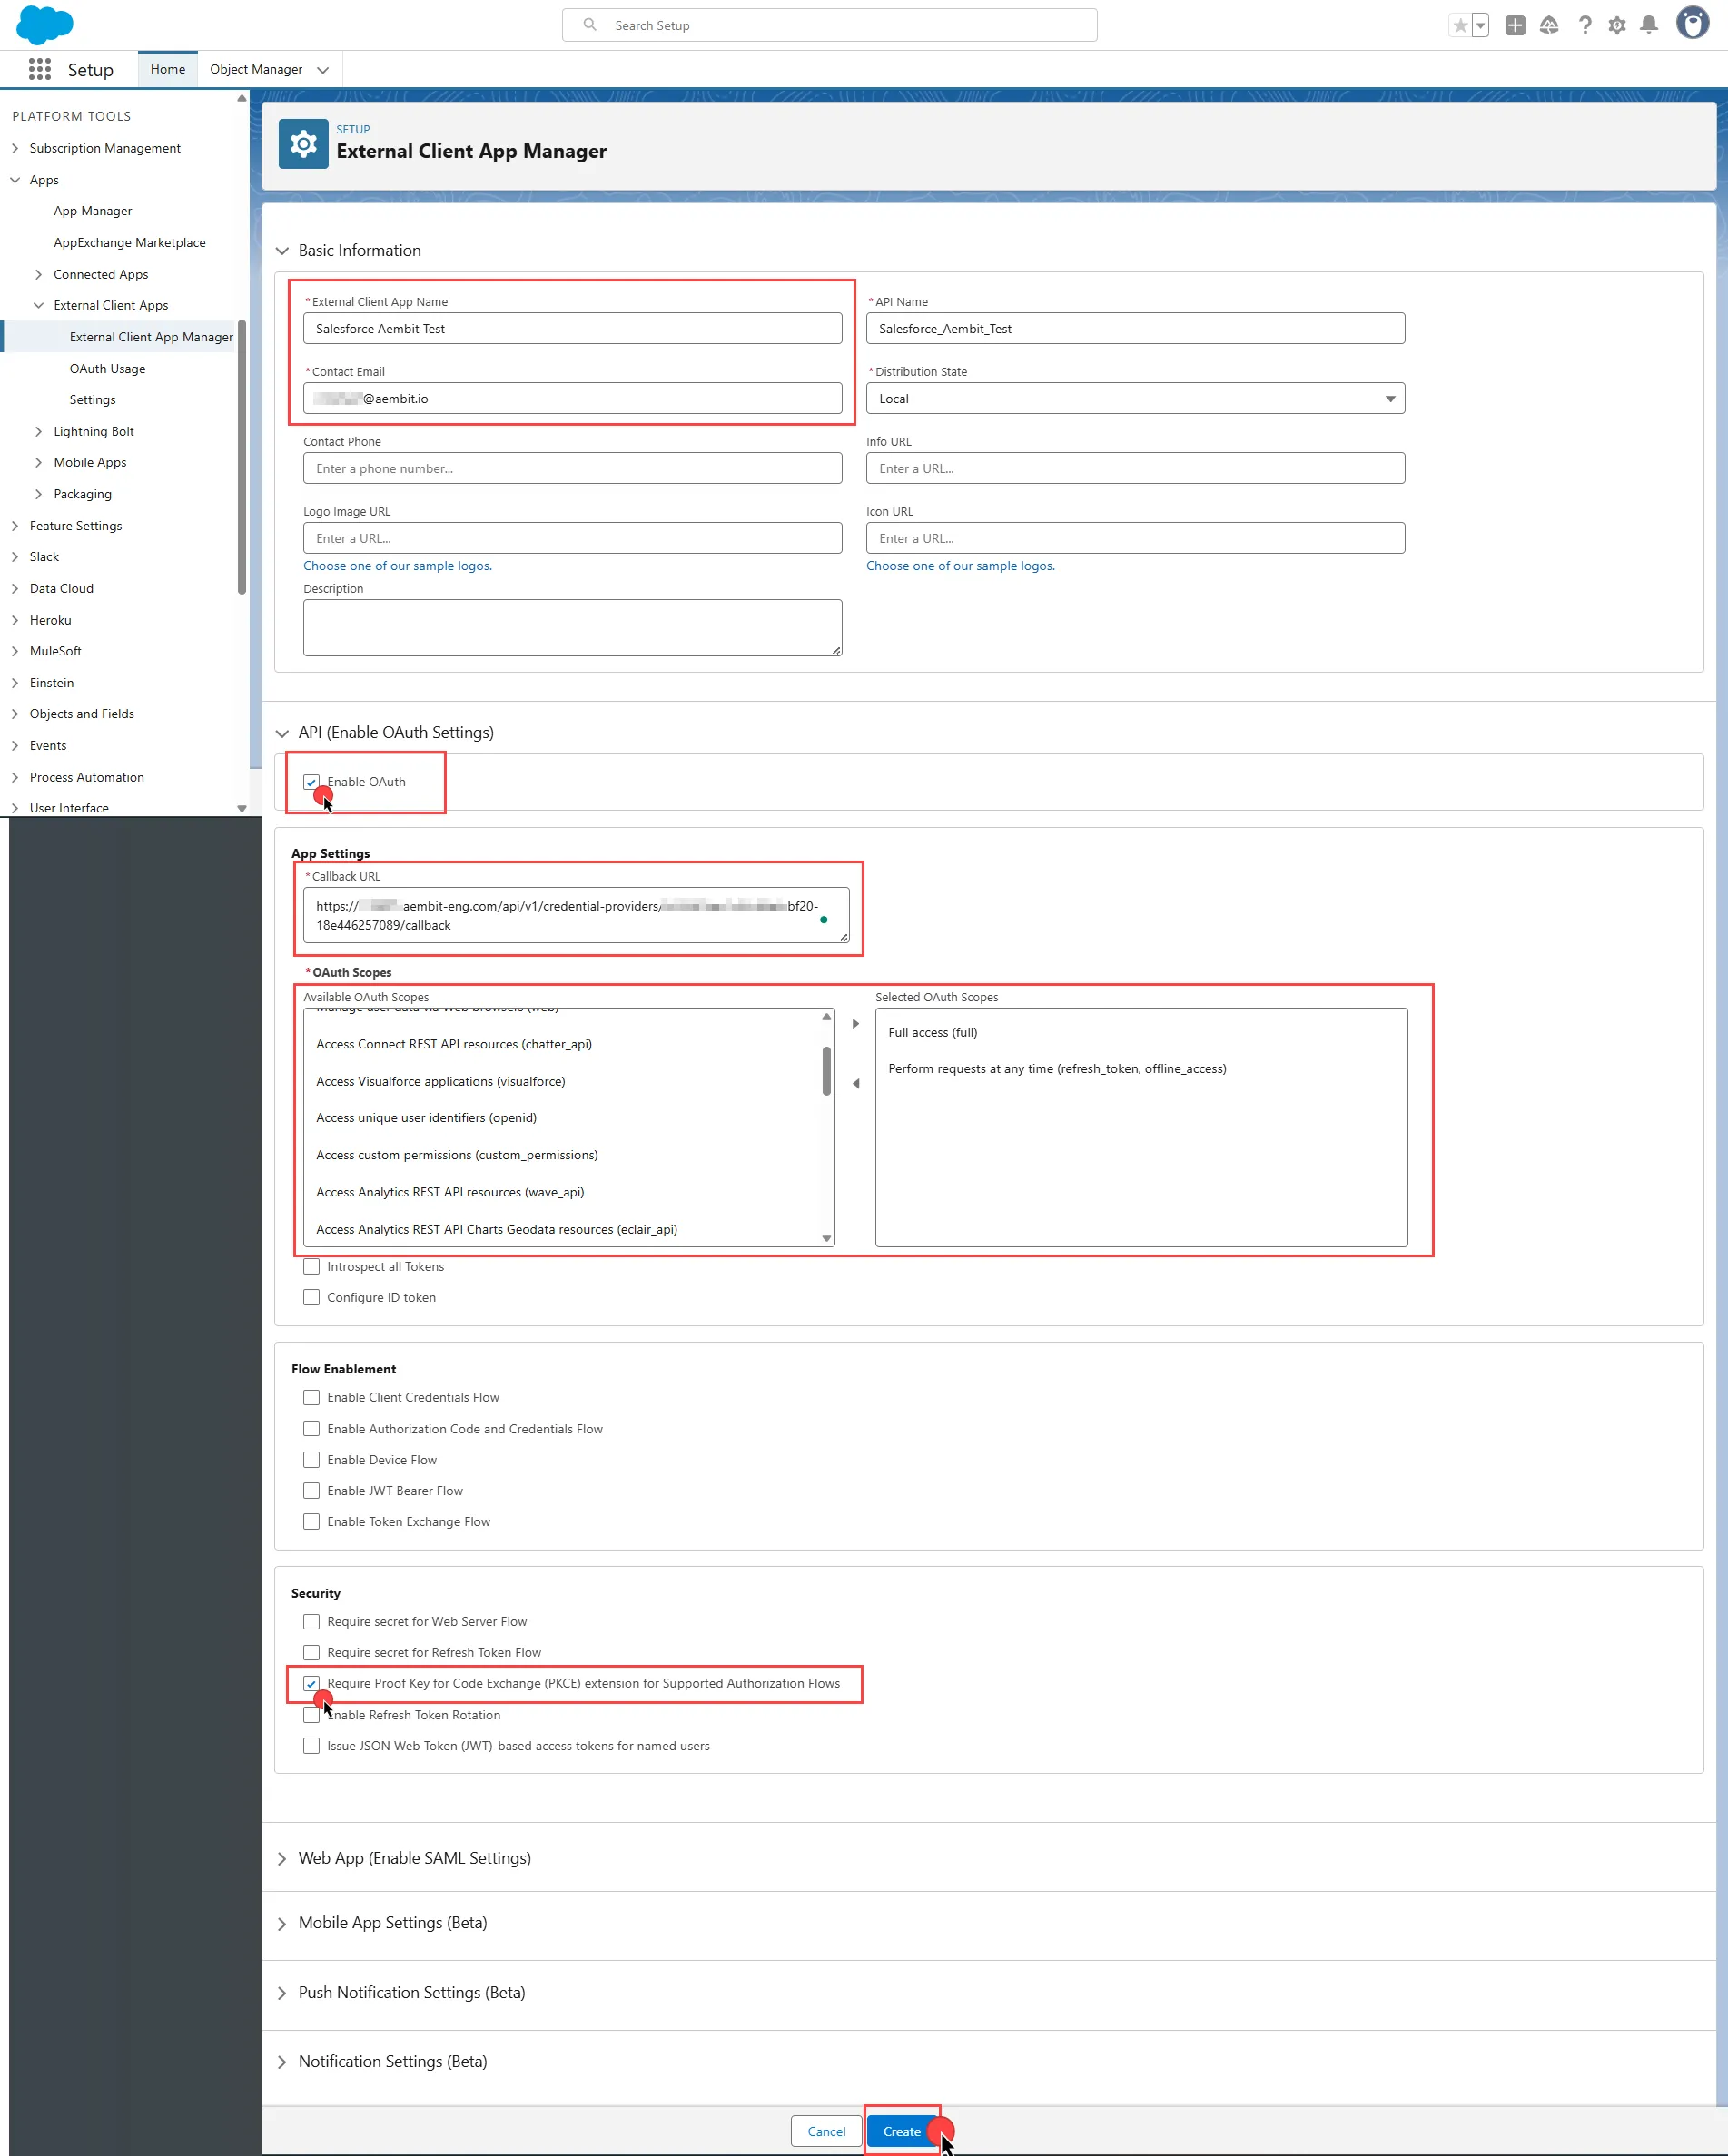Select the Home tab
Image resolution: width=1728 pixels, height=2156 pixels.
tap(167, 69)
